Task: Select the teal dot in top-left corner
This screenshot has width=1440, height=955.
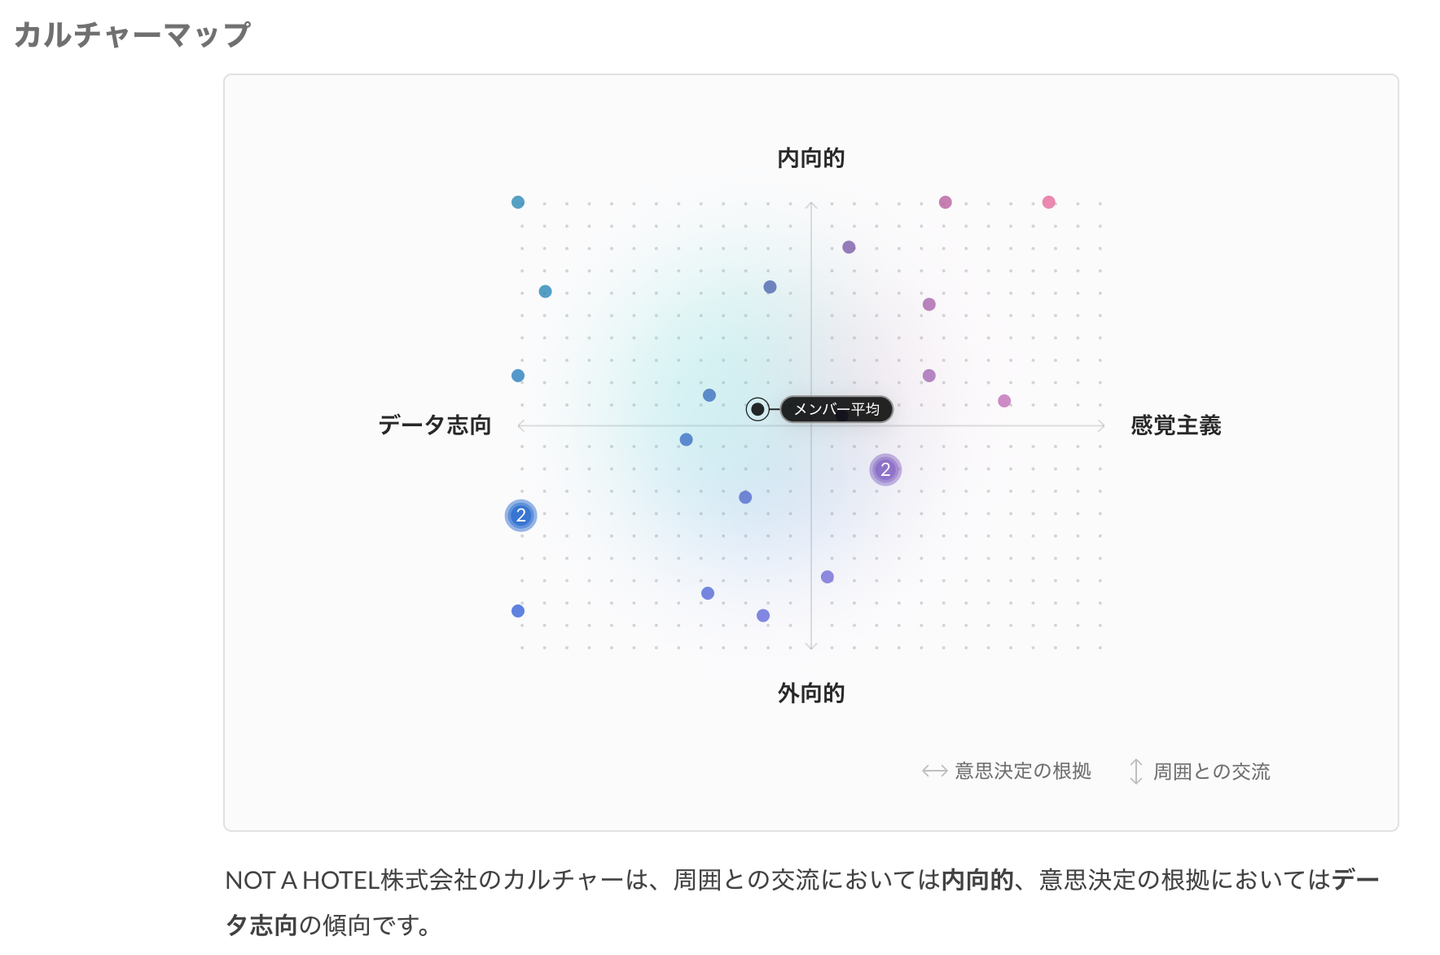Action: (x=518, y=202)
